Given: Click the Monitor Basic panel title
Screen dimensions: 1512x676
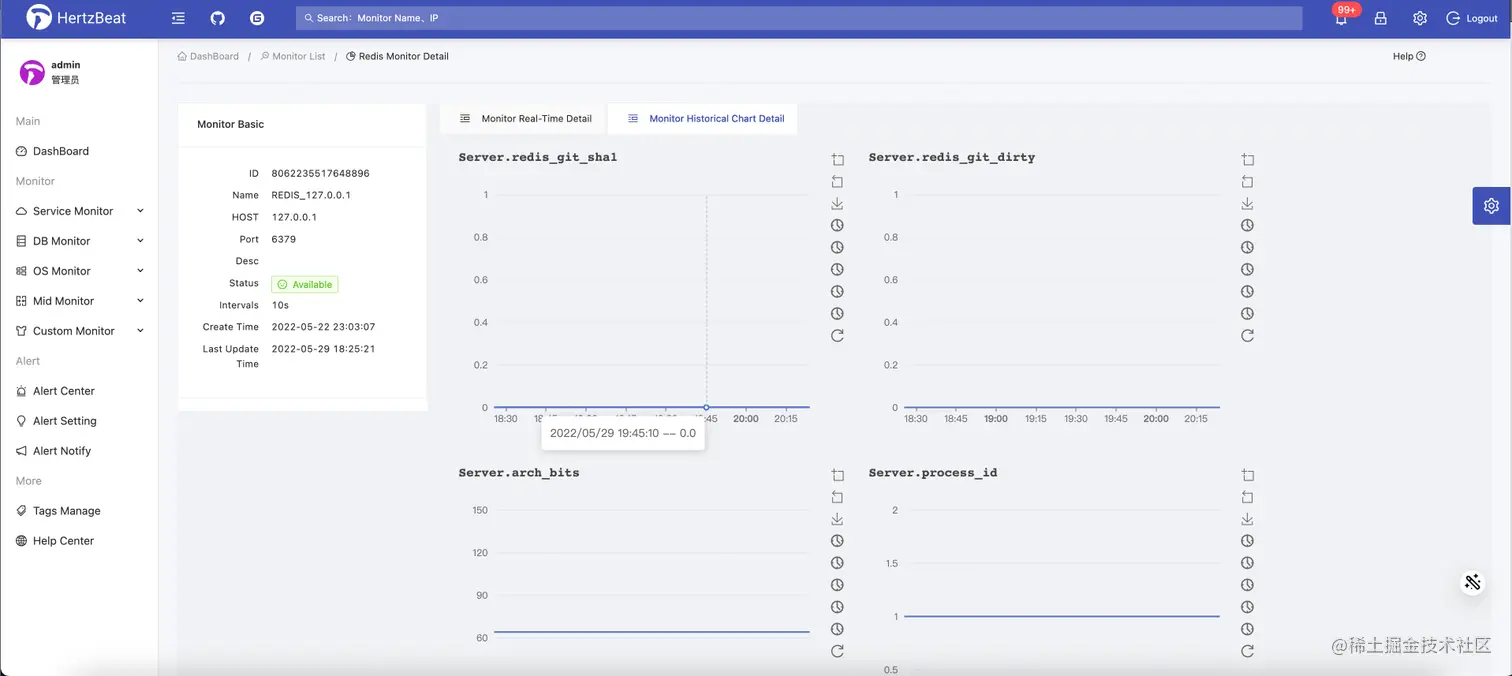Looking at the screenshot, I should pyautogui.click(x=230, y=124).
